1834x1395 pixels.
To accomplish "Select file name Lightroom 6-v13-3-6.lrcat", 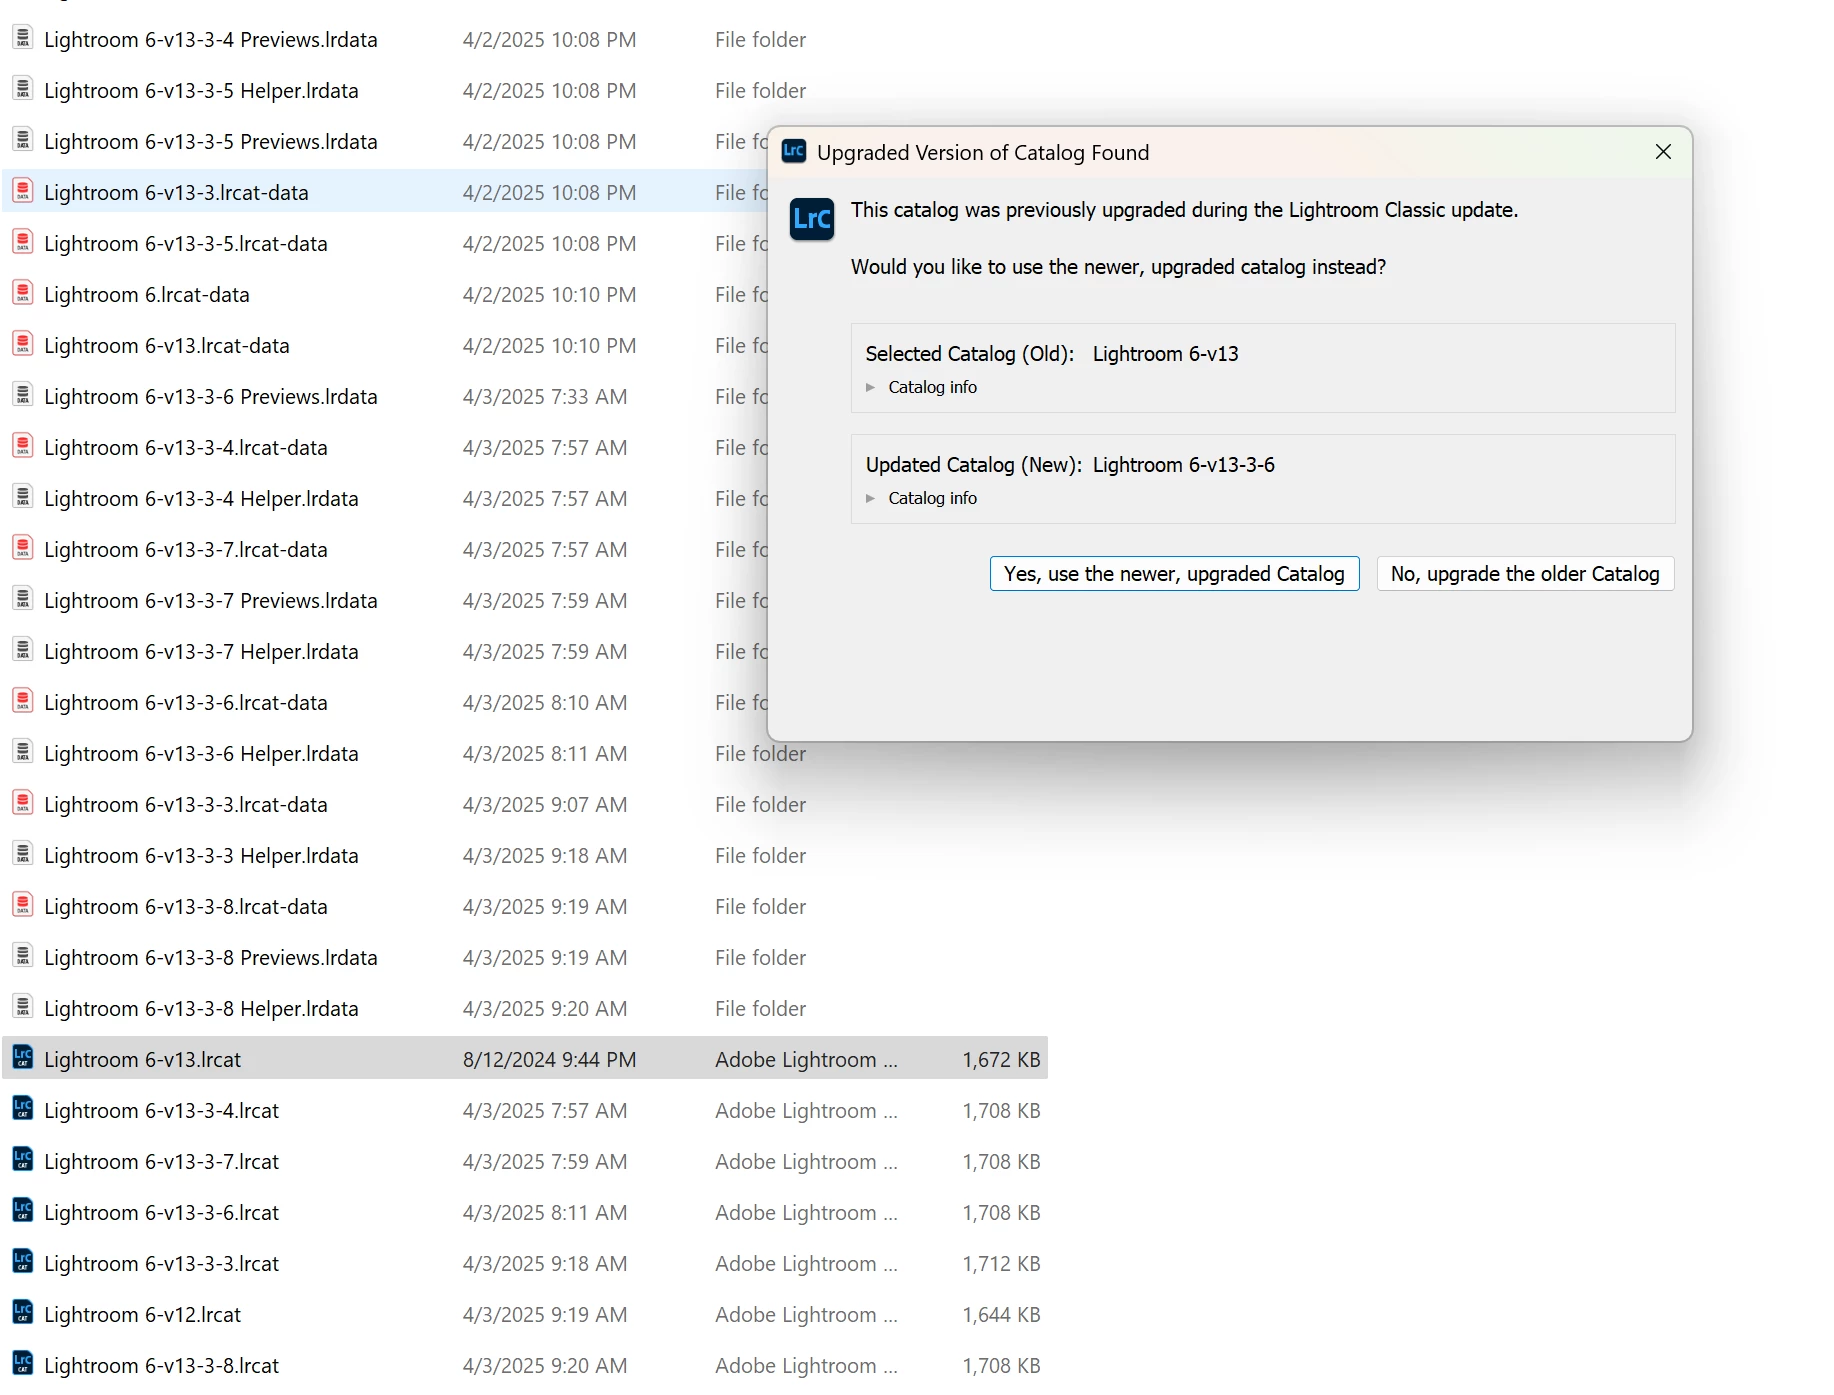I will 162,1213.
